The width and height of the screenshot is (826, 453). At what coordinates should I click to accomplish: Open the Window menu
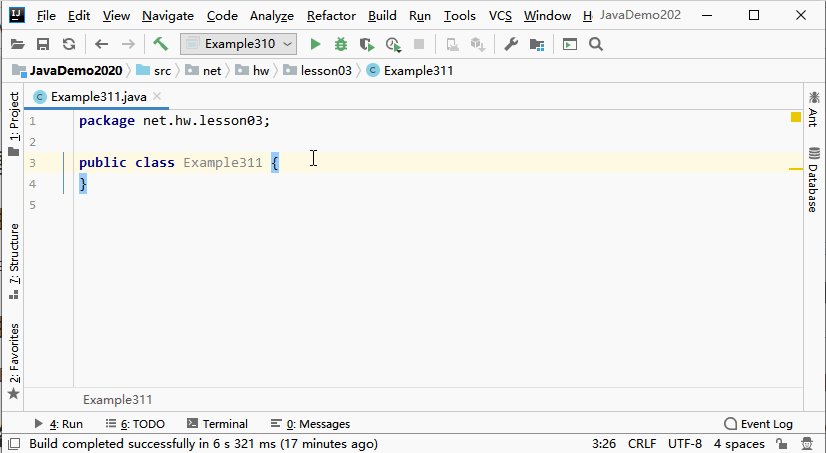tap(547, 16)
